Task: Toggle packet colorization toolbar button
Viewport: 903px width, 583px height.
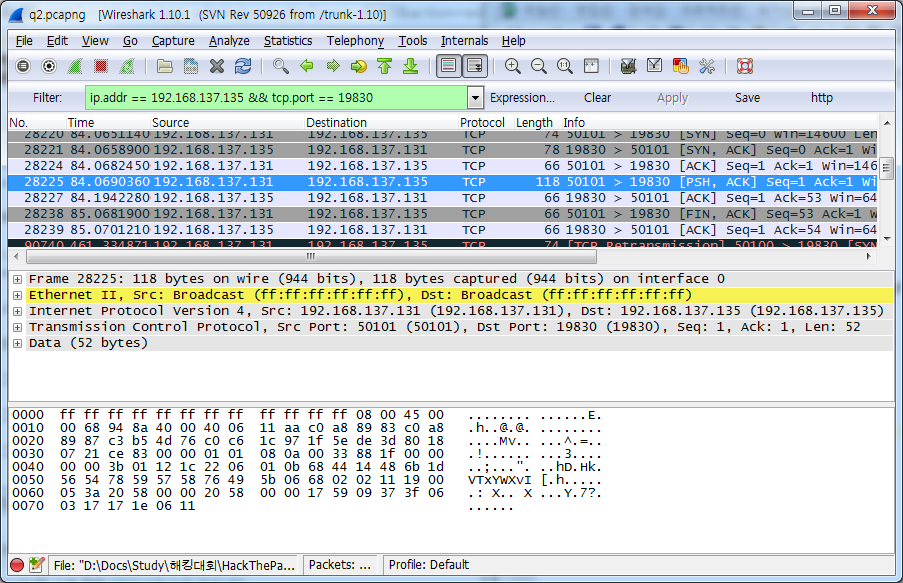Action: (449, 66)
